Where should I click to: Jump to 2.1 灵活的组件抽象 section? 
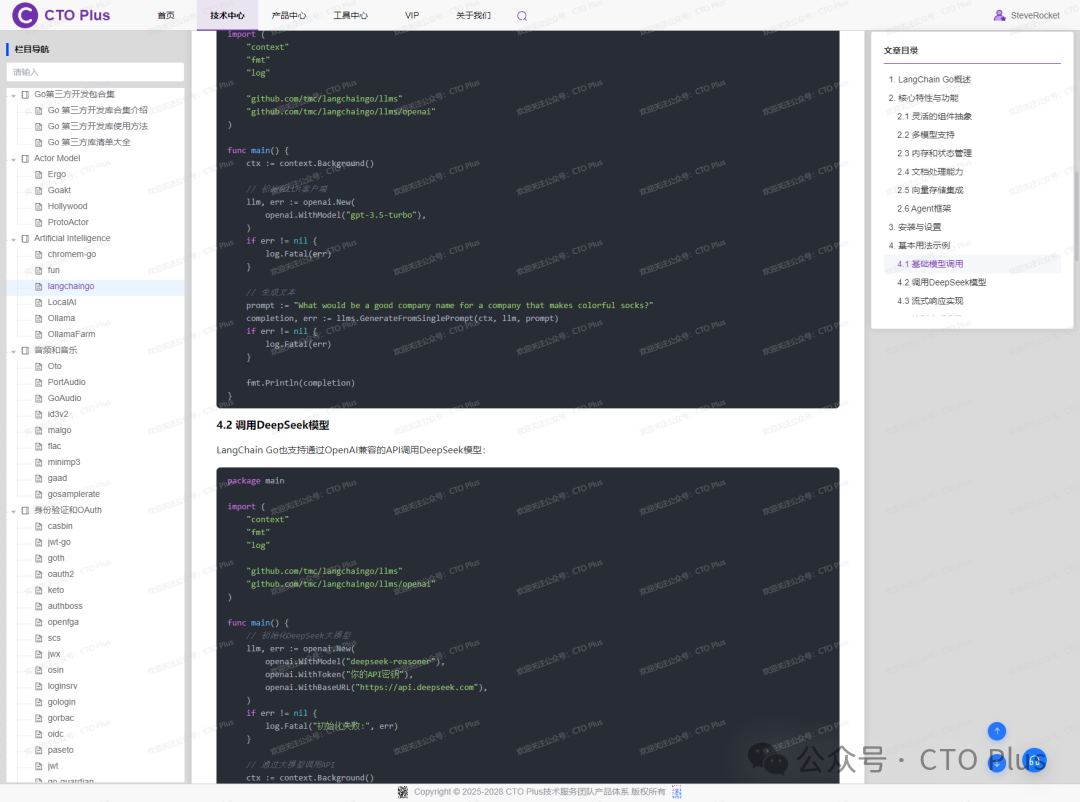click(934, 116)
